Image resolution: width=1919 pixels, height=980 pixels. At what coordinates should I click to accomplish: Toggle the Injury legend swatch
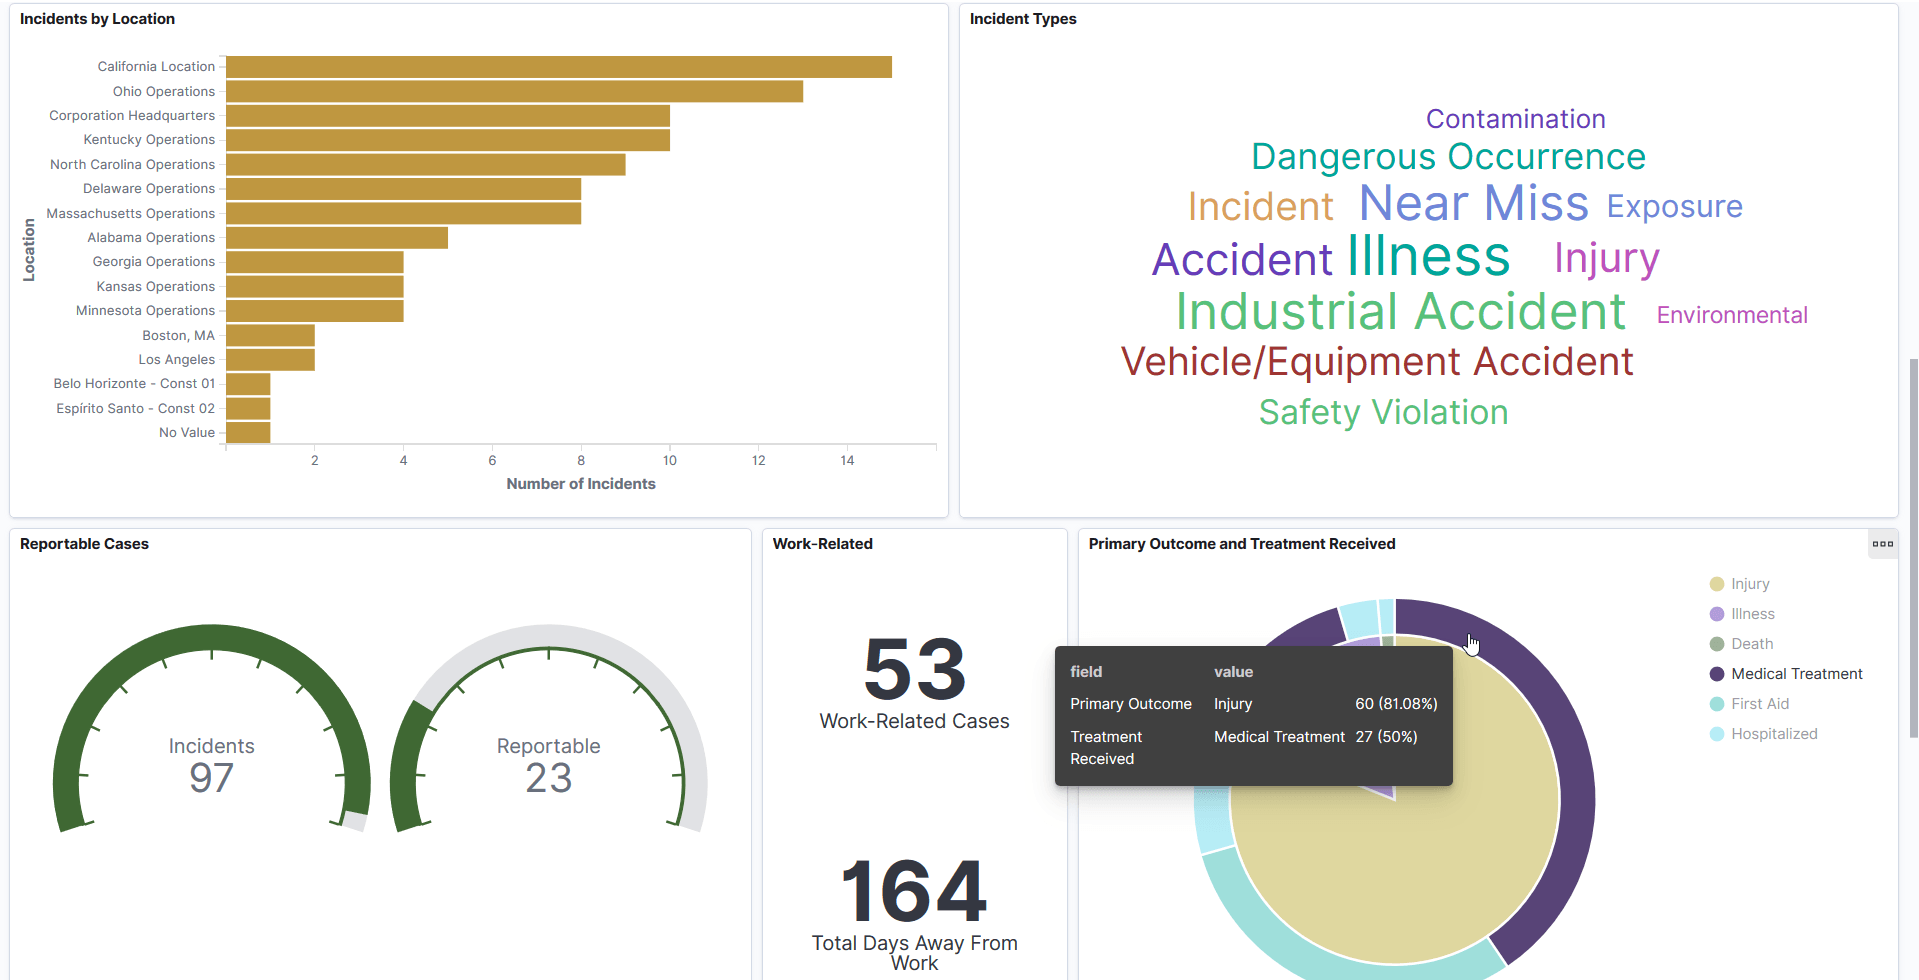point(1716,583)
